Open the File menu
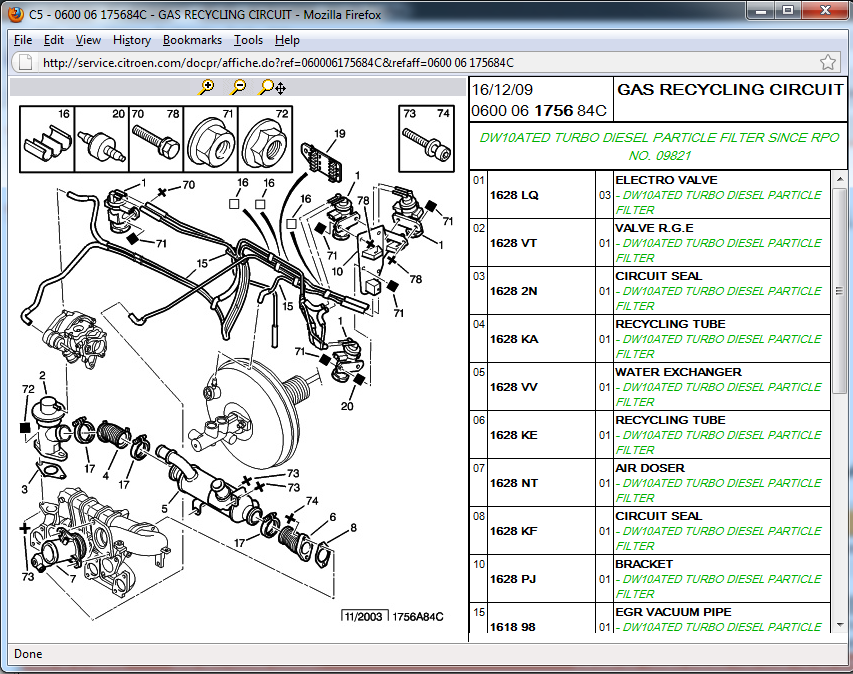The image size is (853, 674). 23,40
